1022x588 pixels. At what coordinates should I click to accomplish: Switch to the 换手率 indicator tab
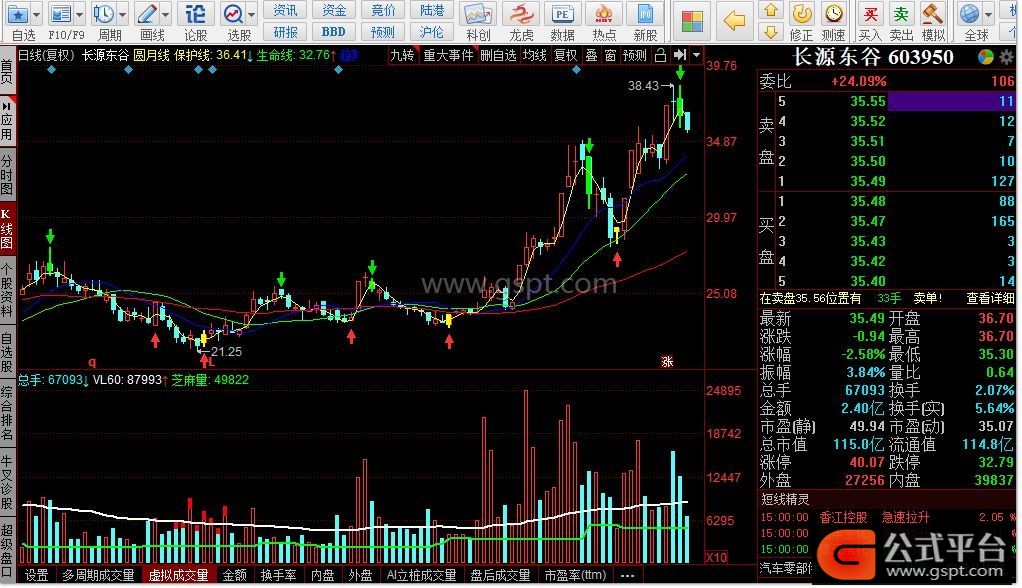coord(279,576)
